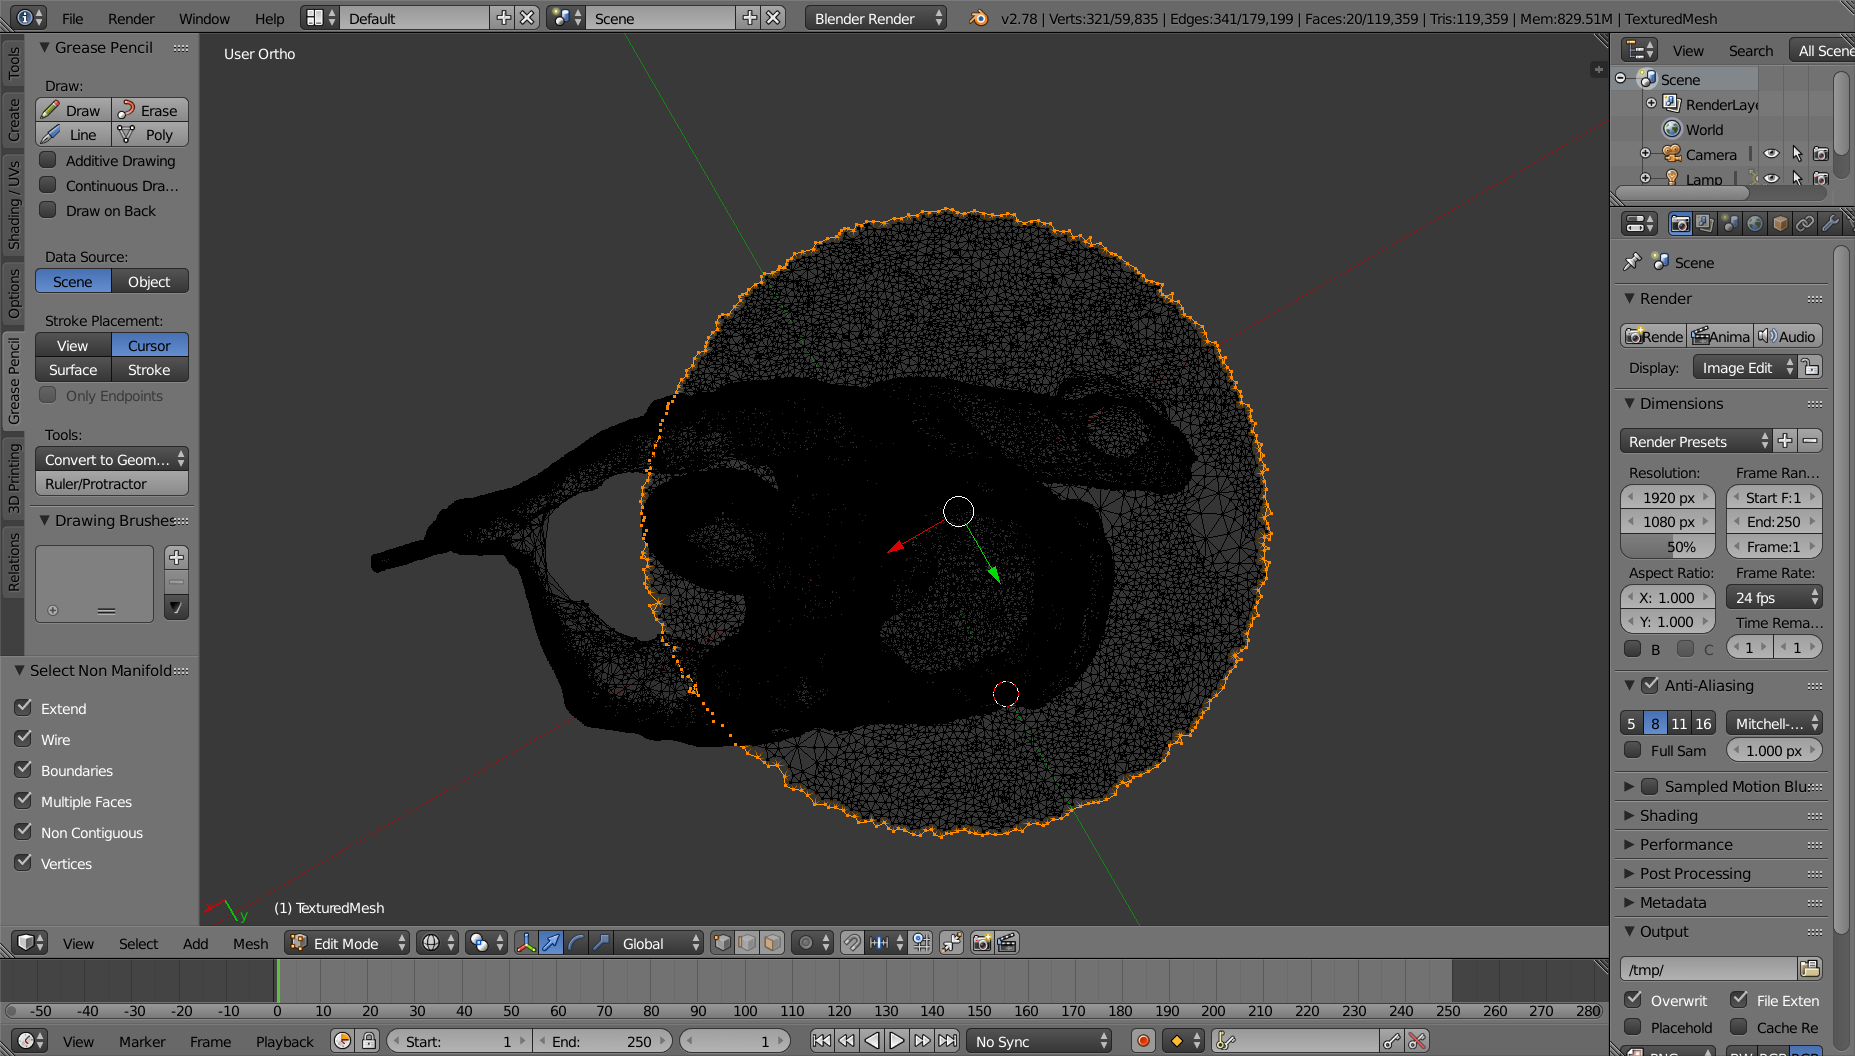Open the File menu
Viewport: 1855px width, 1056px height.
(x=73, y=18)
